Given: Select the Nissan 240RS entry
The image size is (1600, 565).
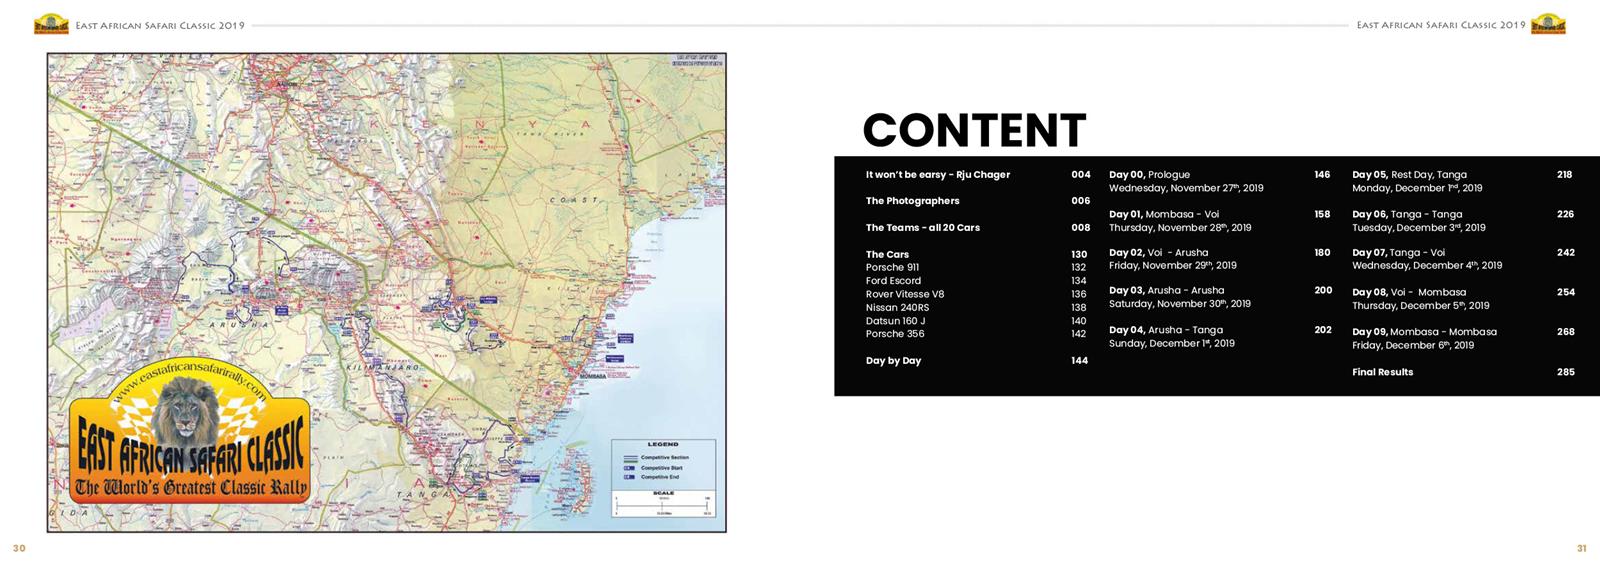Looking at the screenshot, I should pos(897,308).
